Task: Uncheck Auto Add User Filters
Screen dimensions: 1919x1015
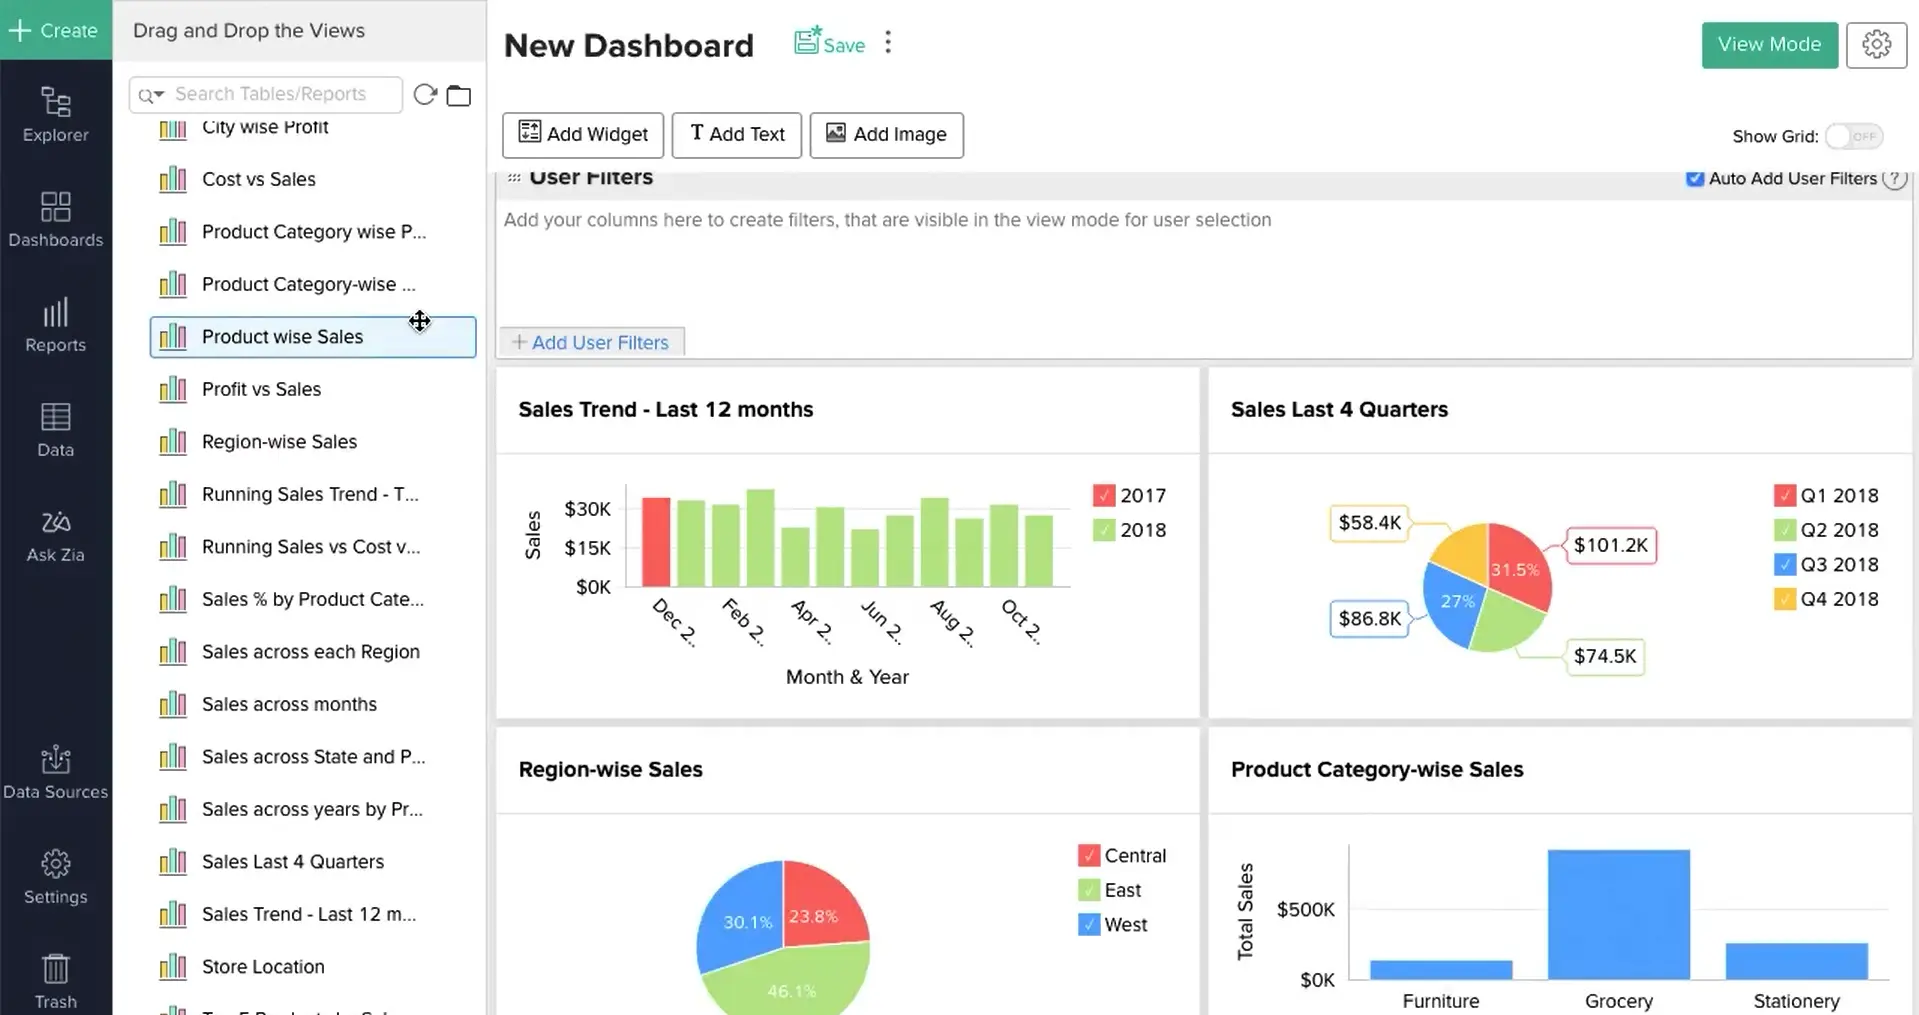Action: [x=1694, y=178]
